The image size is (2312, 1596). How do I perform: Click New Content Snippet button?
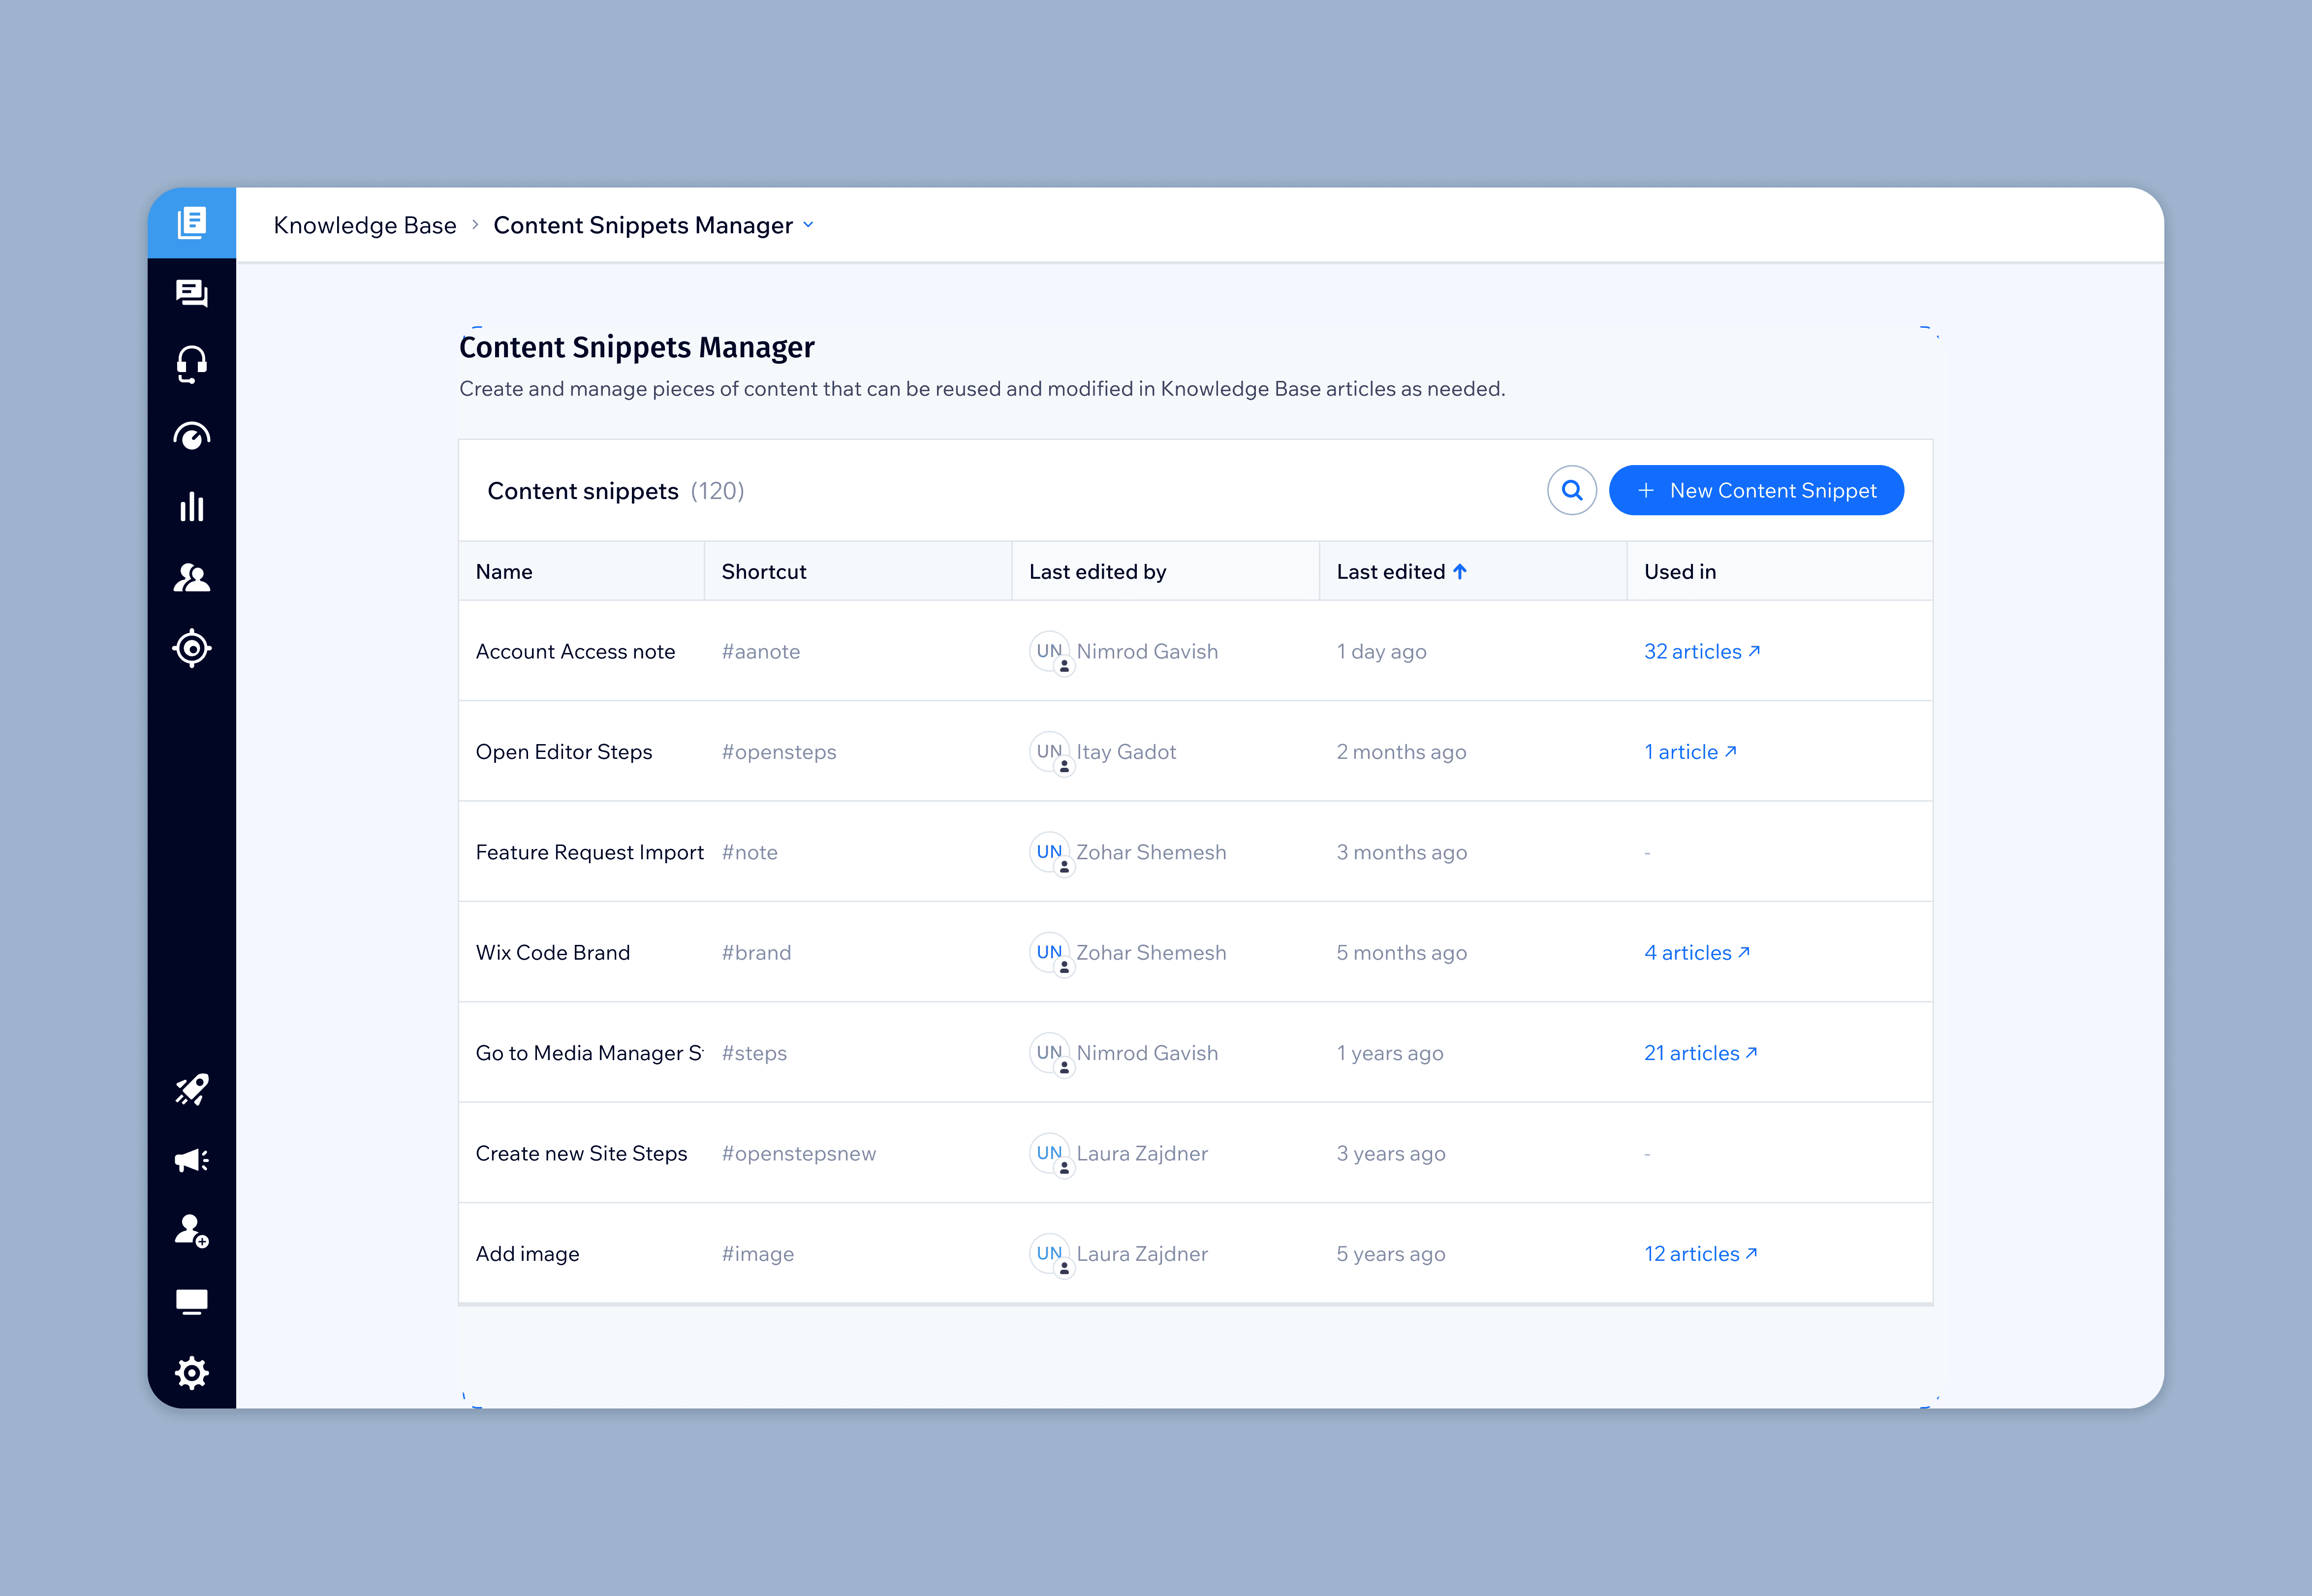click(x=1755, y=490)
